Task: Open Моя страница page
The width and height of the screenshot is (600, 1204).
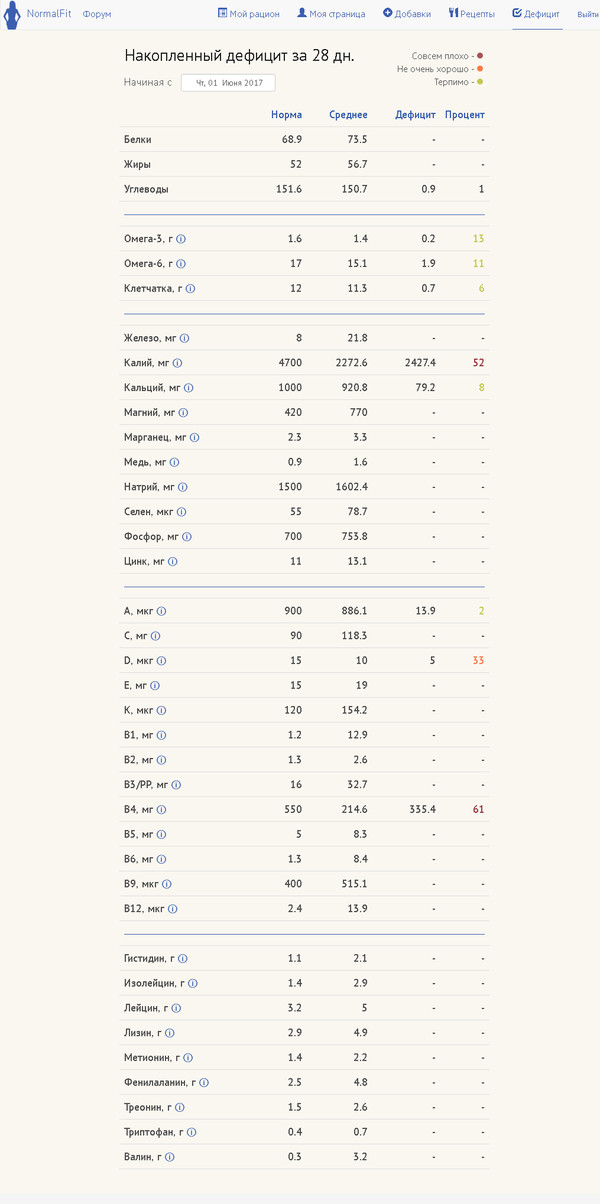Action: tap(331, 14)
